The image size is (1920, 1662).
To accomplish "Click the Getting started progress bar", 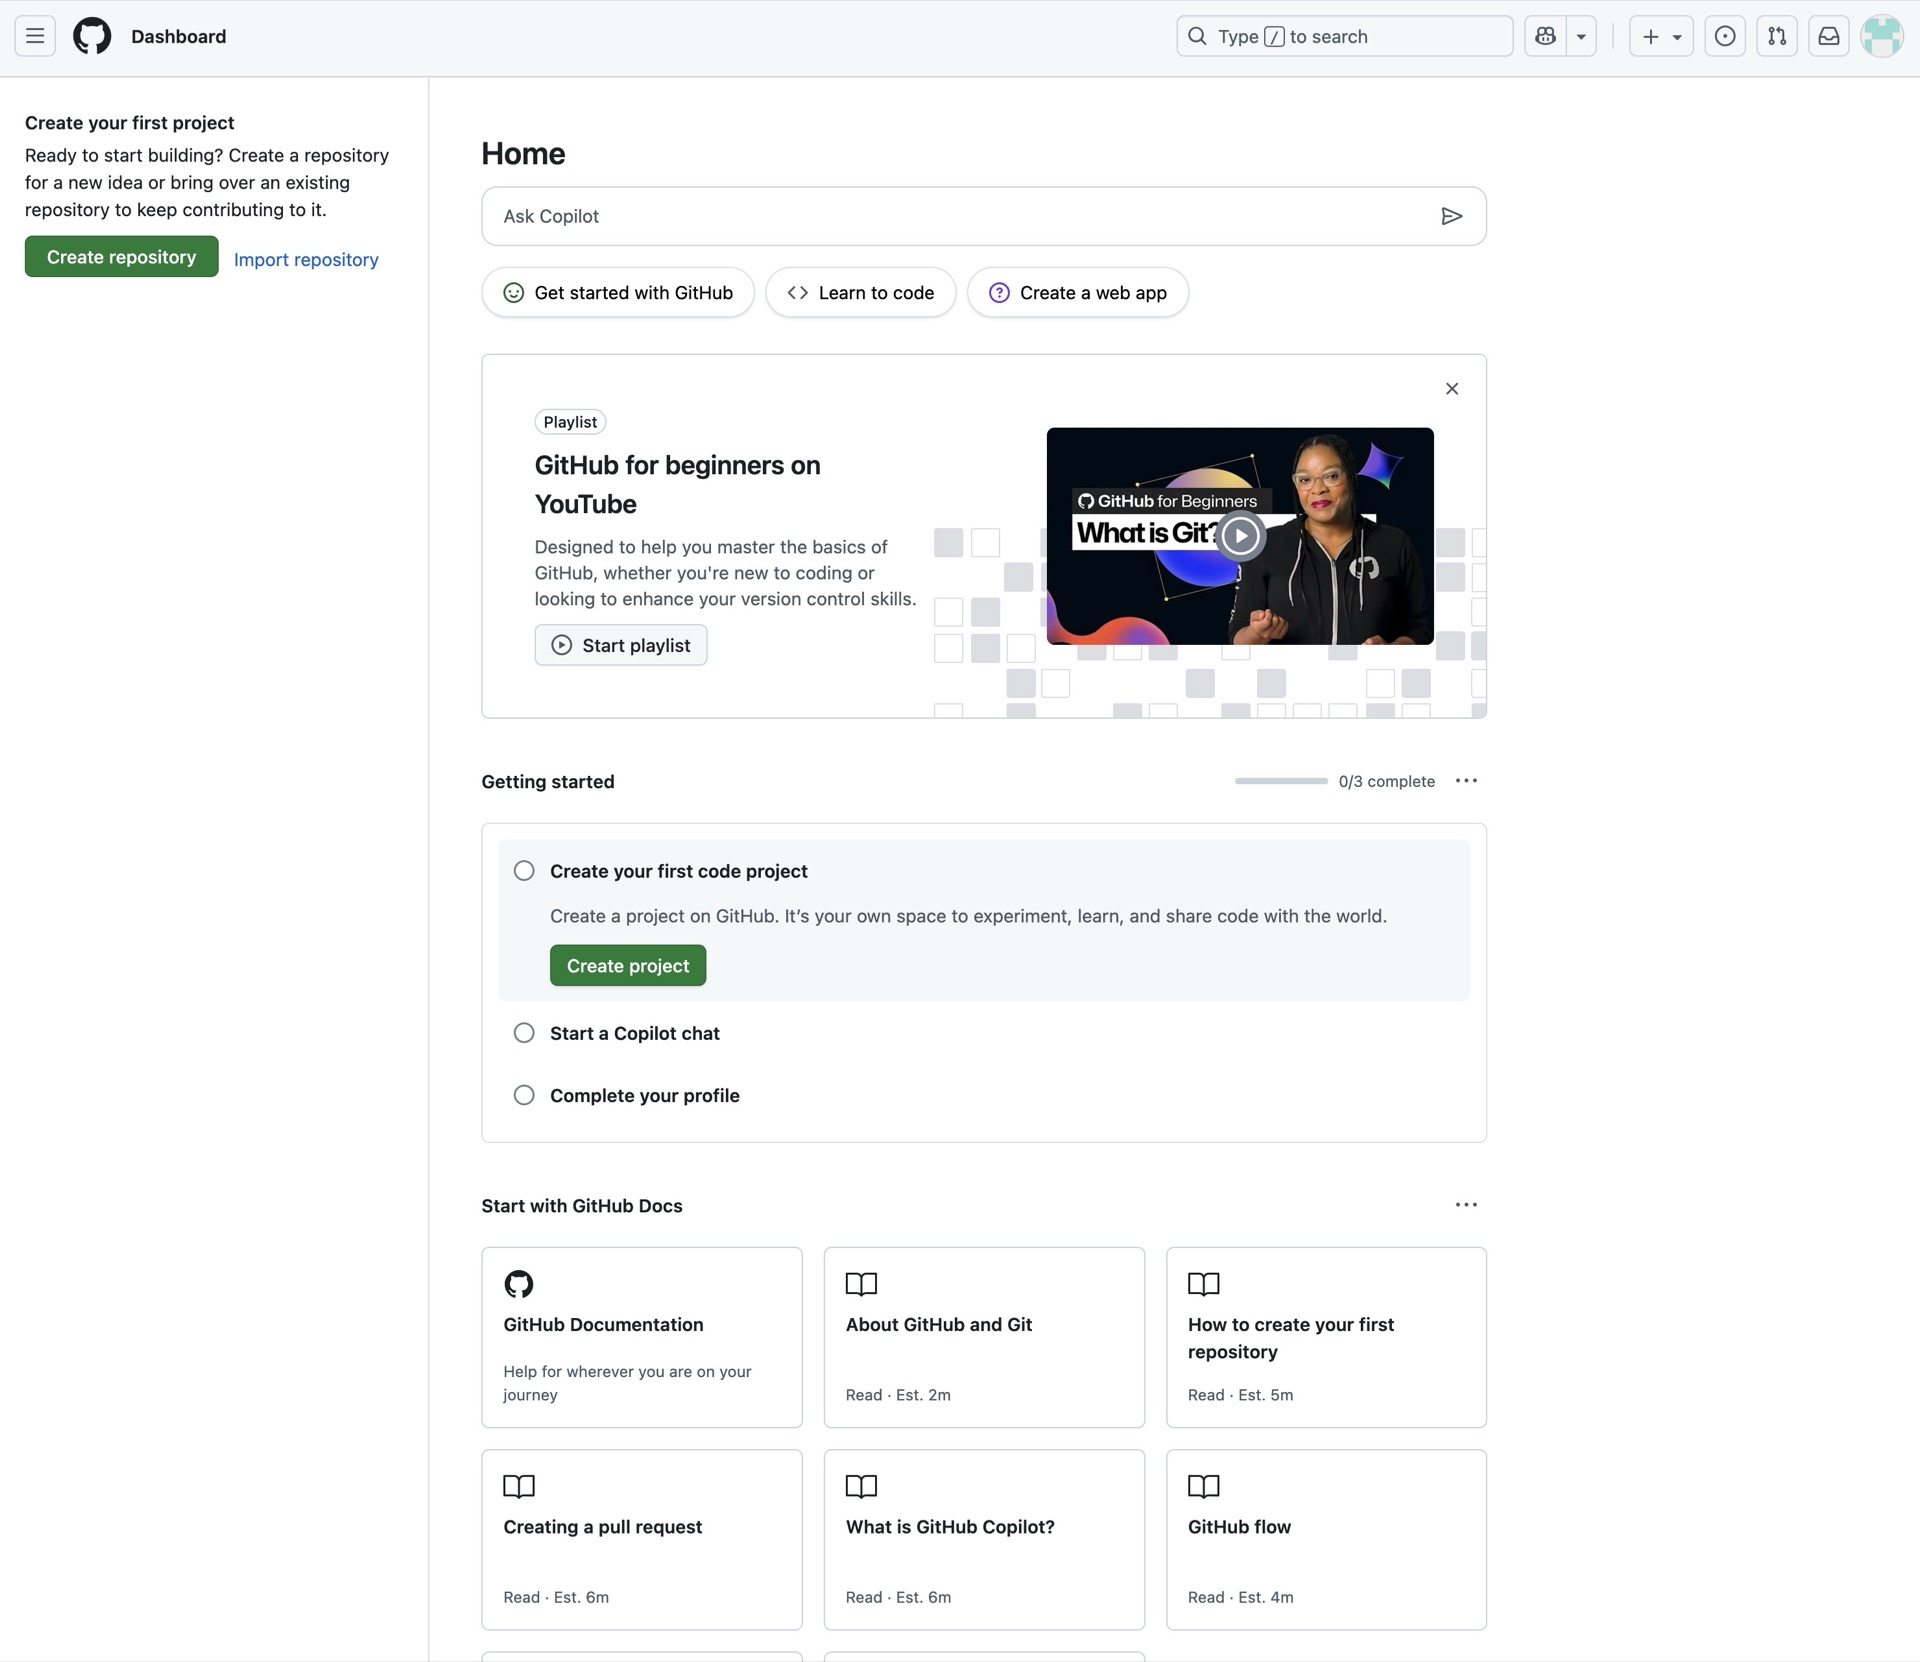I will click(x=1281, y=781).
